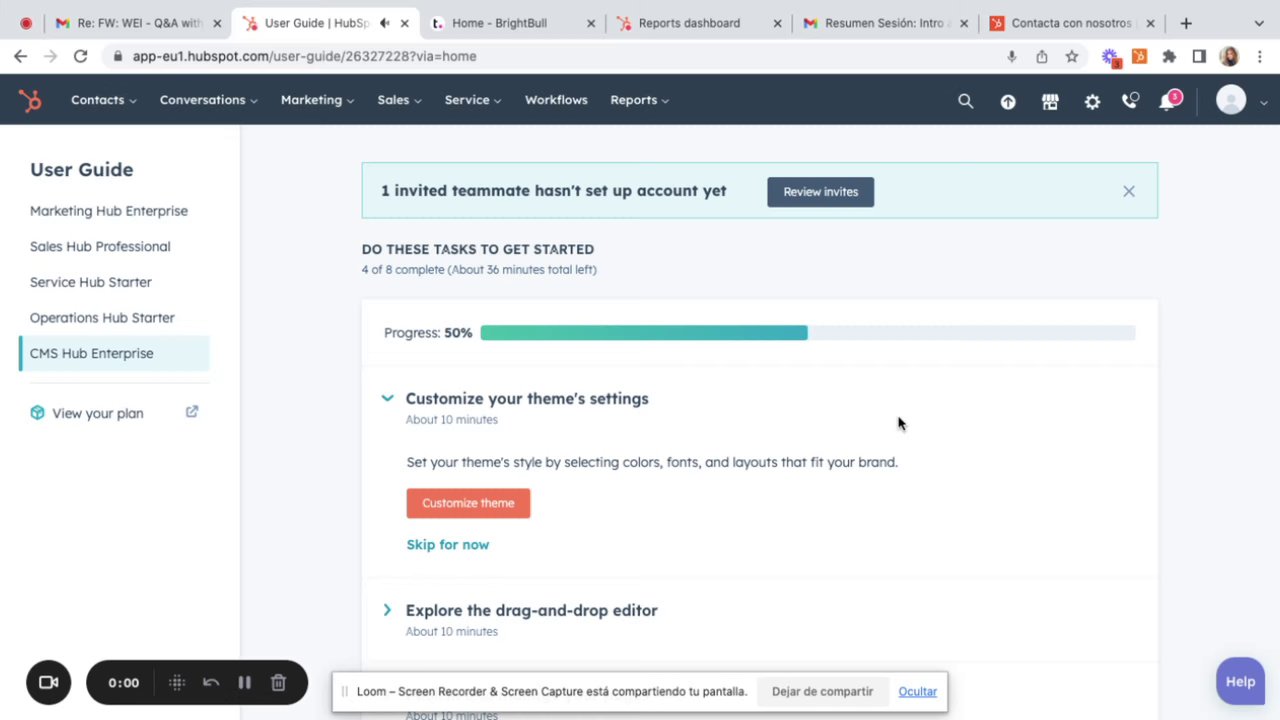Switch to Re: FW: WEI Gmail tab
1280x720 pixels.
point(139,23)
